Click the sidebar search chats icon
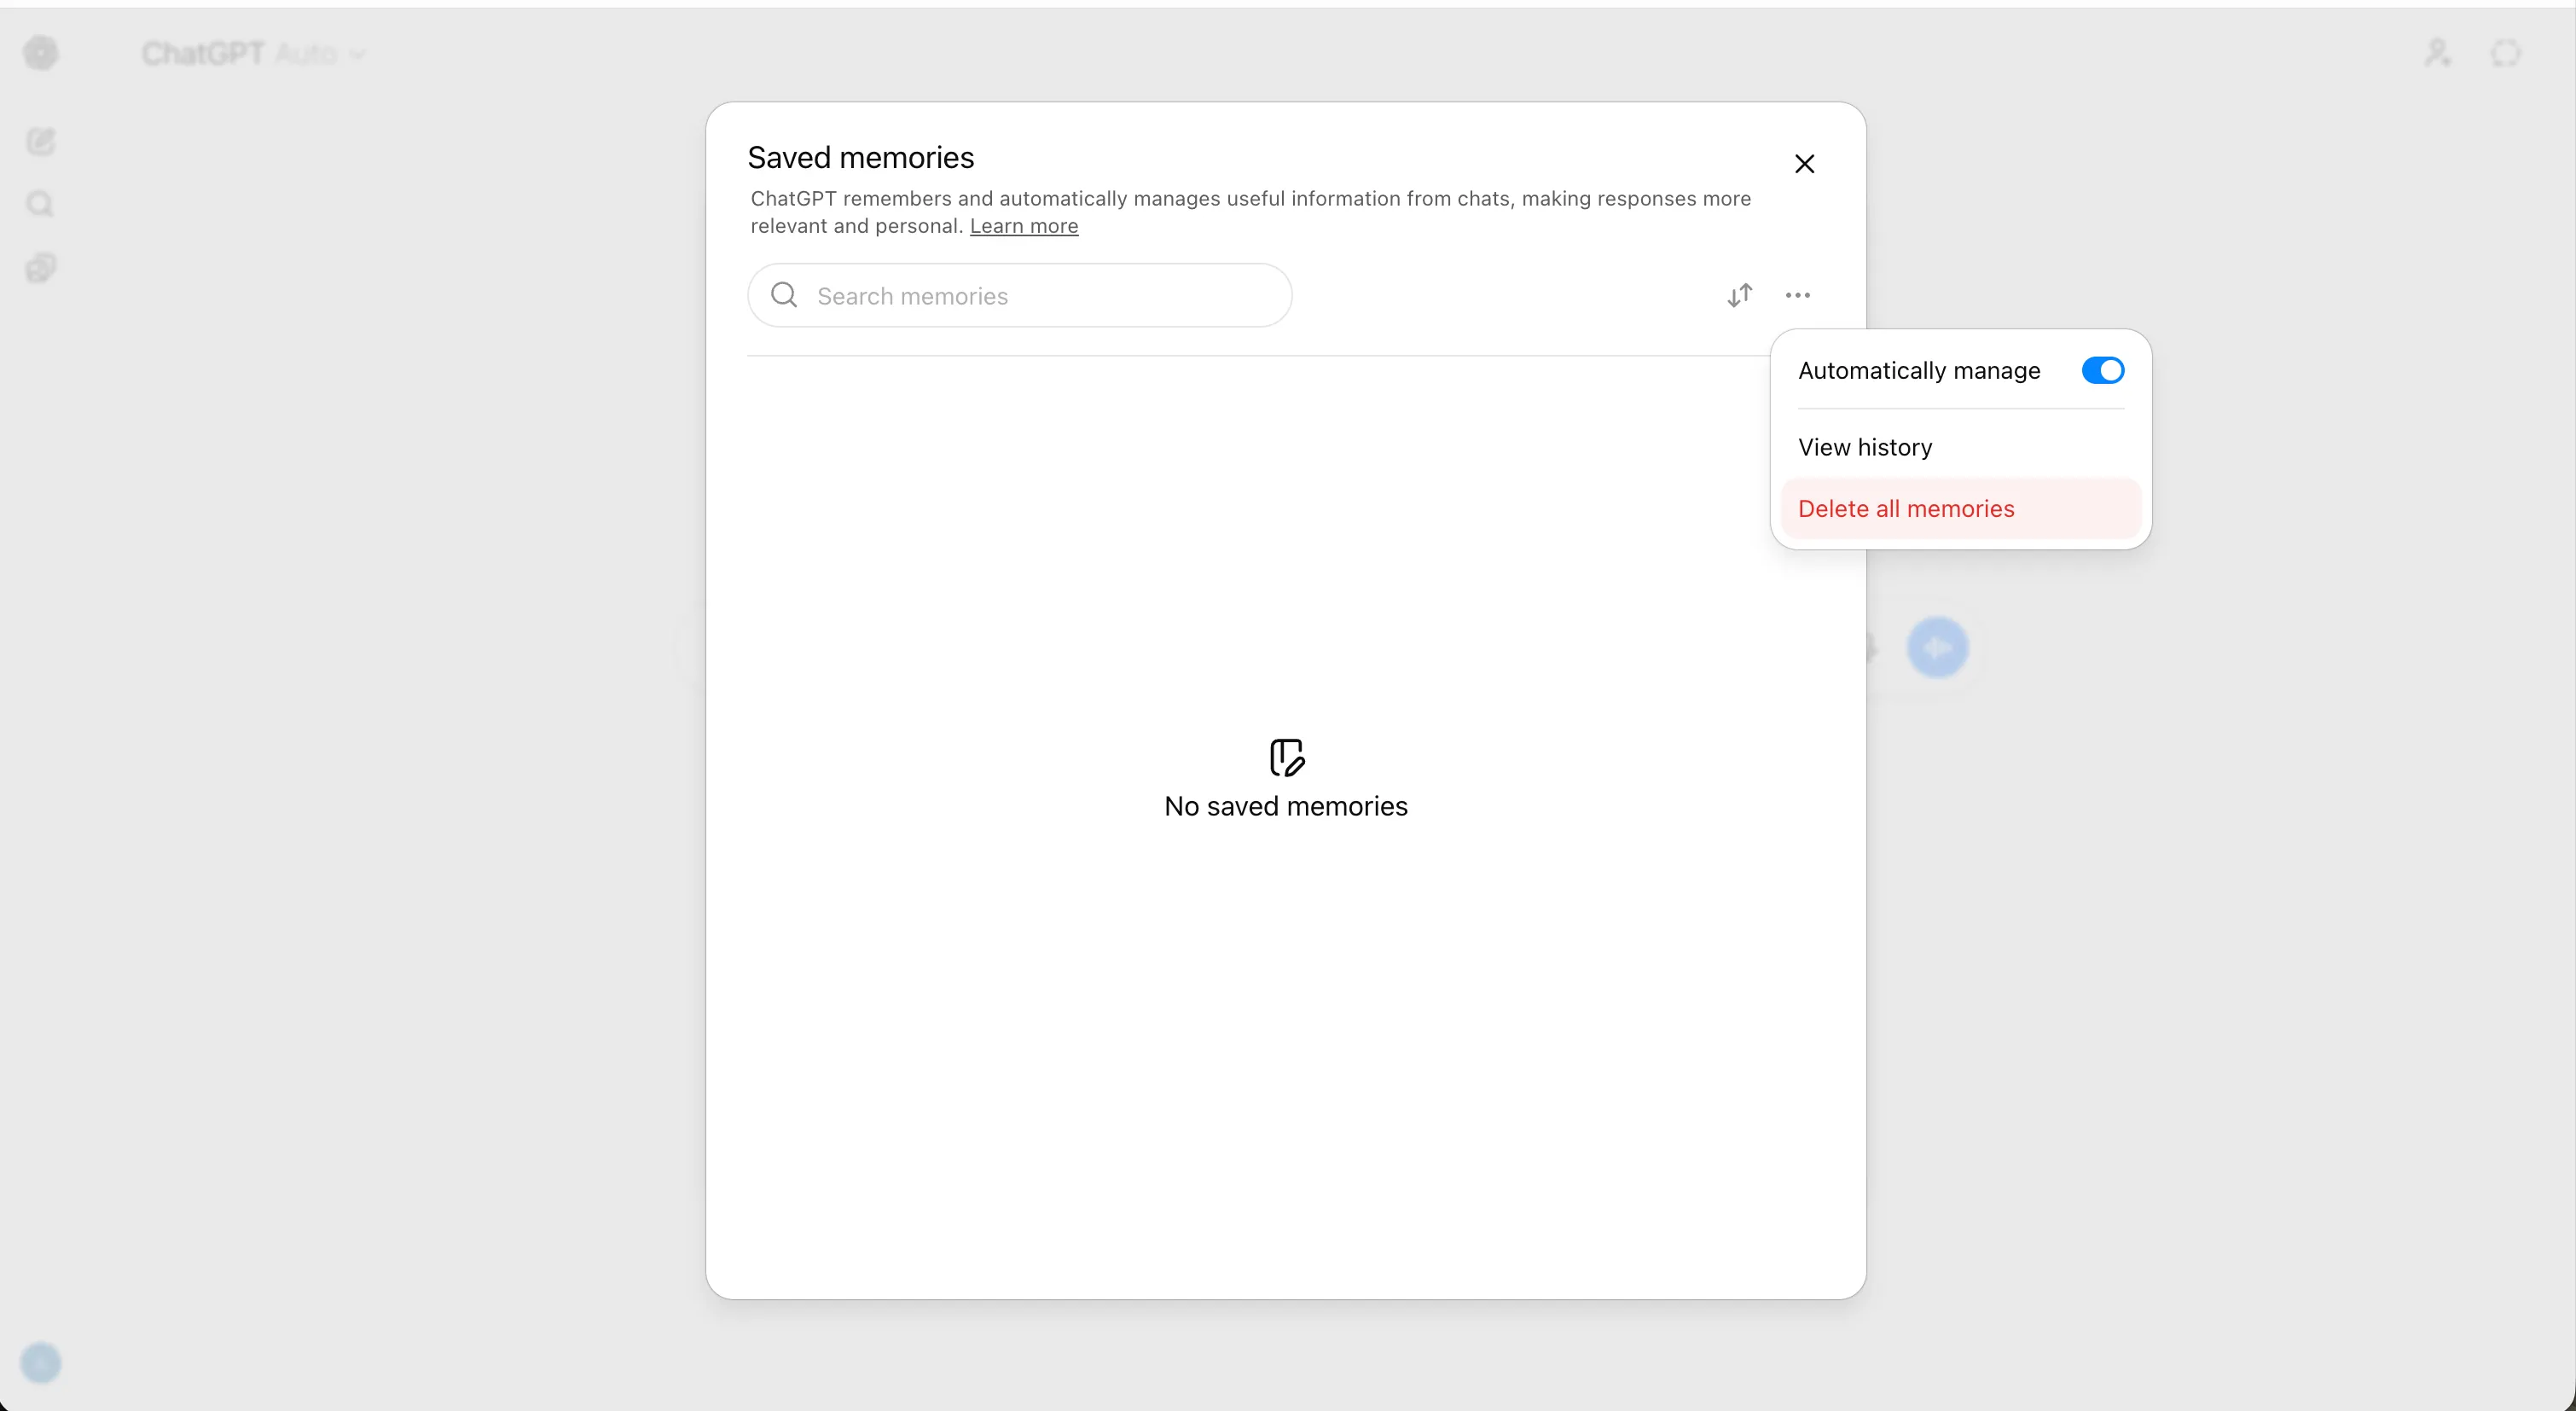 (41, 204)
